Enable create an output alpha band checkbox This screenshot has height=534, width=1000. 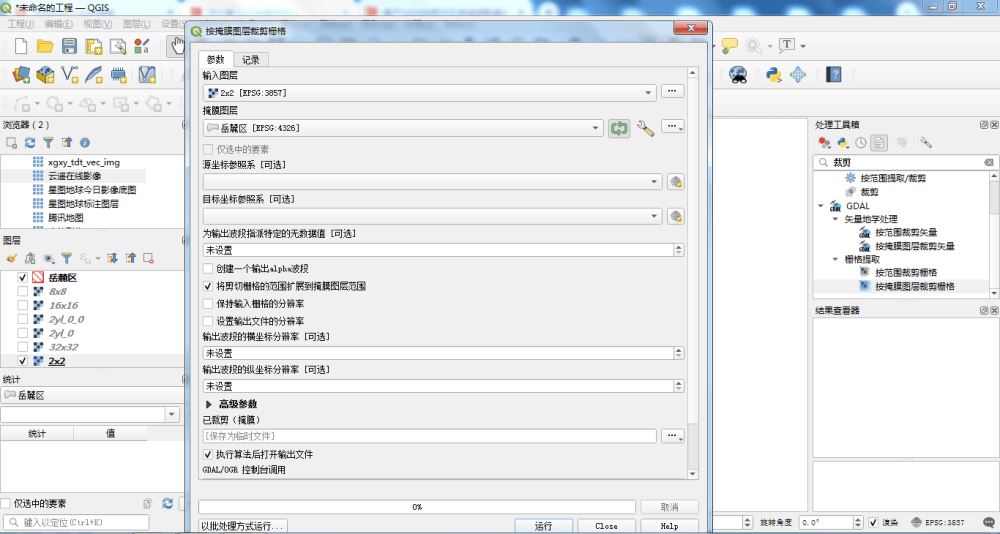tap(208, 269)
